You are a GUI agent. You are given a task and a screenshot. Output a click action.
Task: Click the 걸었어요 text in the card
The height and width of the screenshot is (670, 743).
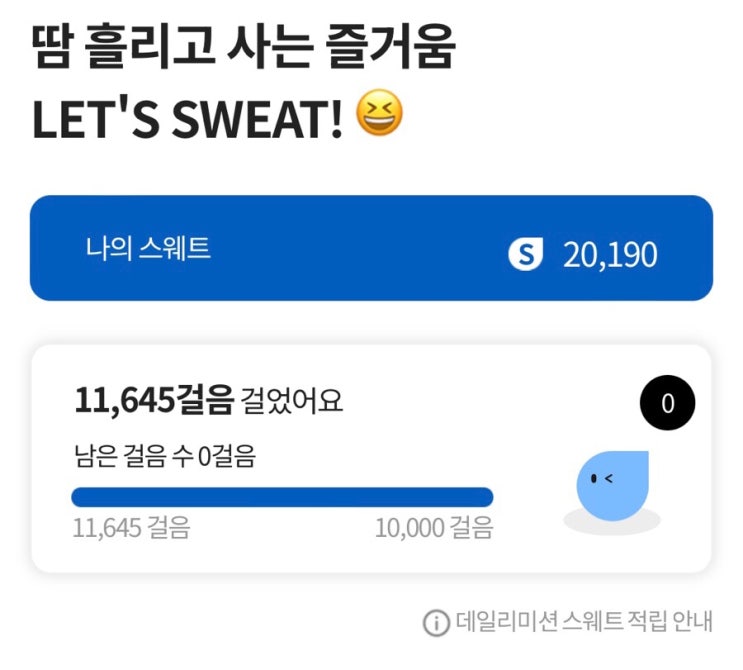coord(292,402)
